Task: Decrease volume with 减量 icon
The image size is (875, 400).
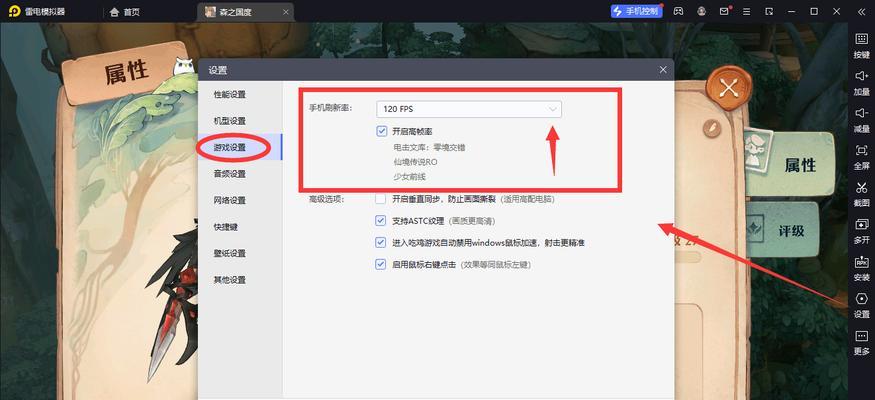Action: 861,118
